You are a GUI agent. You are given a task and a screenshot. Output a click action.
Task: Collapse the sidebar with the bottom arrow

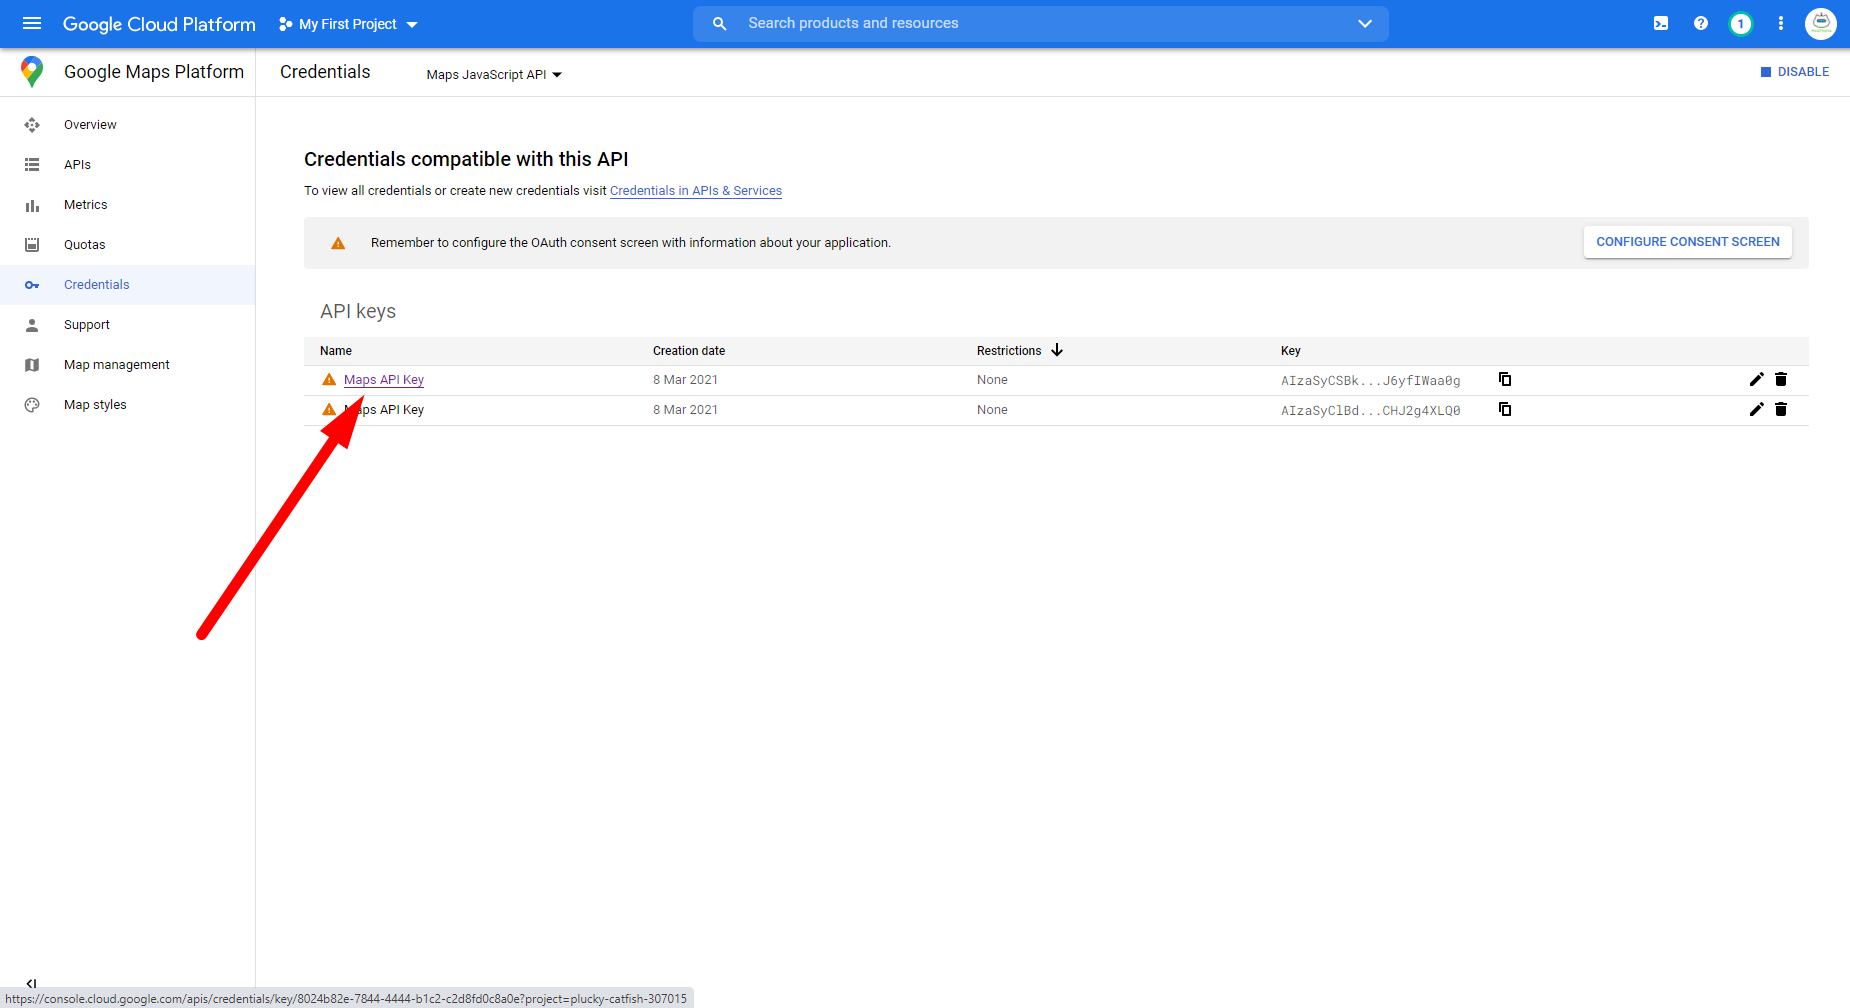31,984
